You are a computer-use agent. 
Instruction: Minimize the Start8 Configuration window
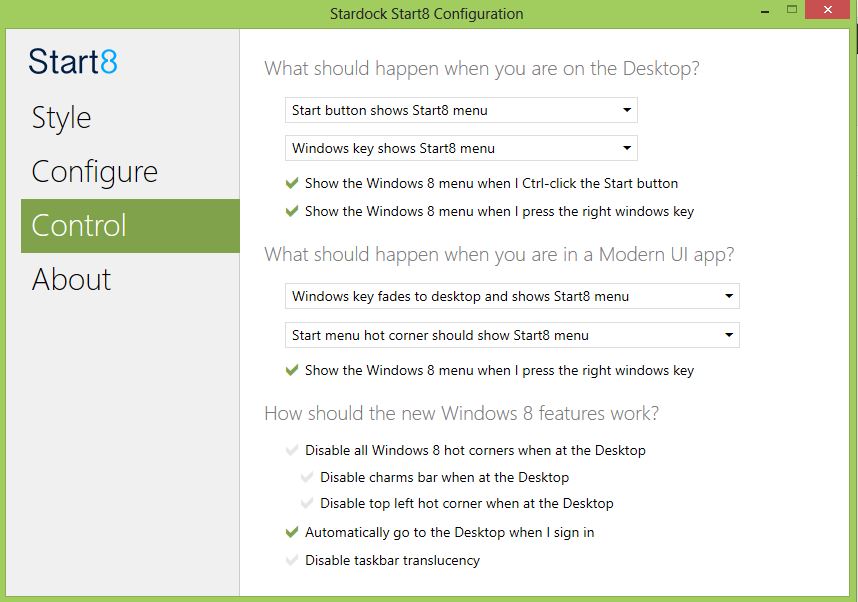tap(765, 11)
